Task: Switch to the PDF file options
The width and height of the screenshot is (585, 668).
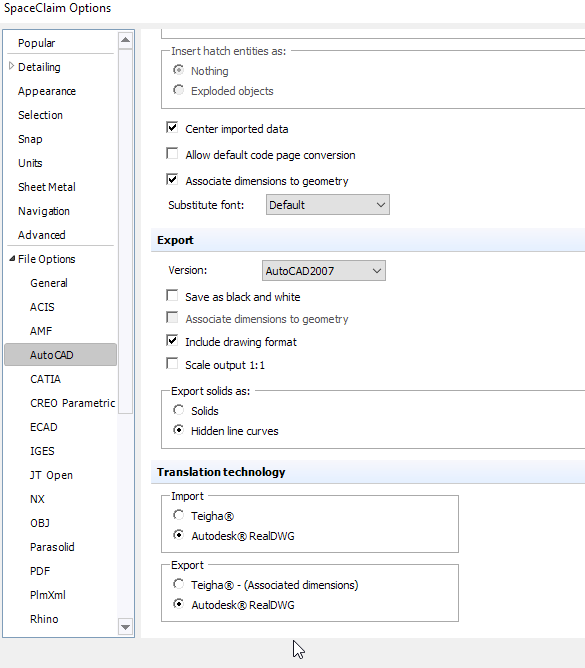Action: (40, 571)
